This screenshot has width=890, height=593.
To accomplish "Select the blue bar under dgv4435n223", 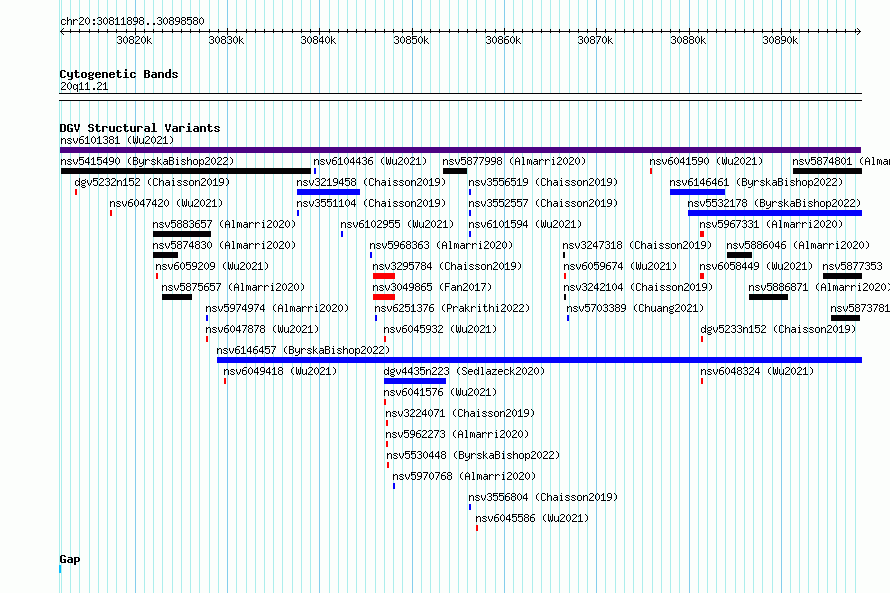I will (x=415, y=381).
